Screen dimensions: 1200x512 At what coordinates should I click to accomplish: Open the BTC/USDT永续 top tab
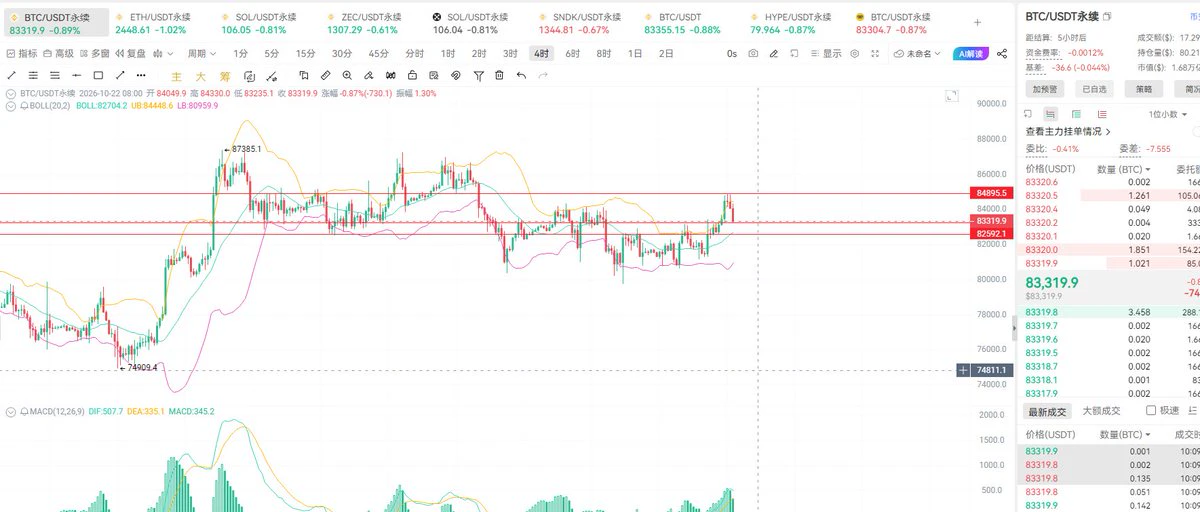(54, 23)
